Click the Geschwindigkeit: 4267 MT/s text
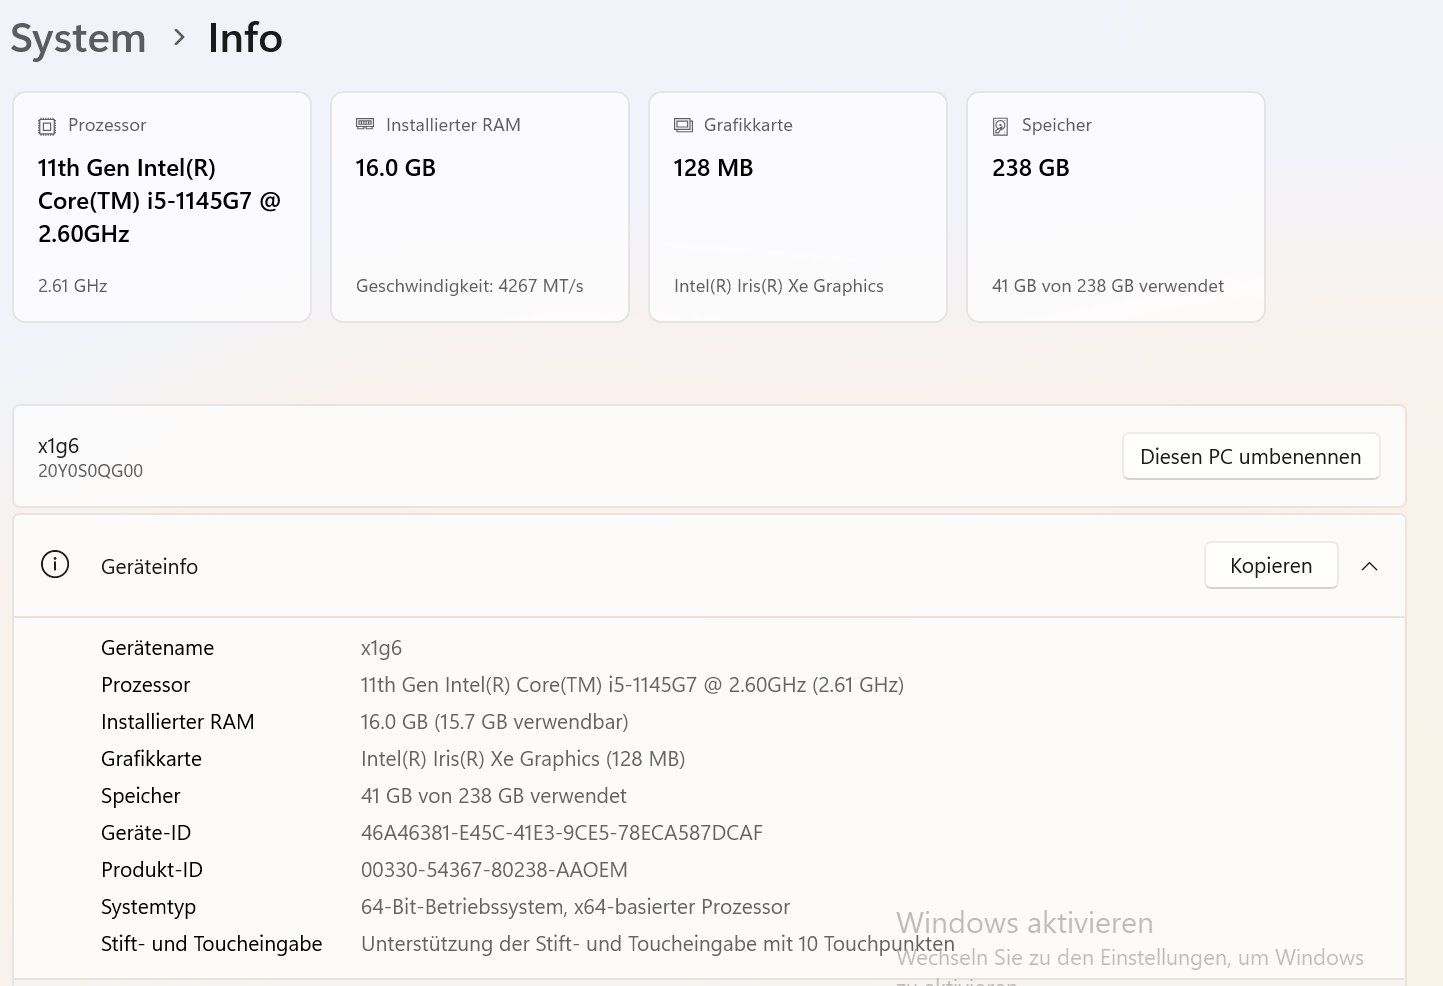The width and height of the screenshot is (1443, 986). tap(470, 286)
